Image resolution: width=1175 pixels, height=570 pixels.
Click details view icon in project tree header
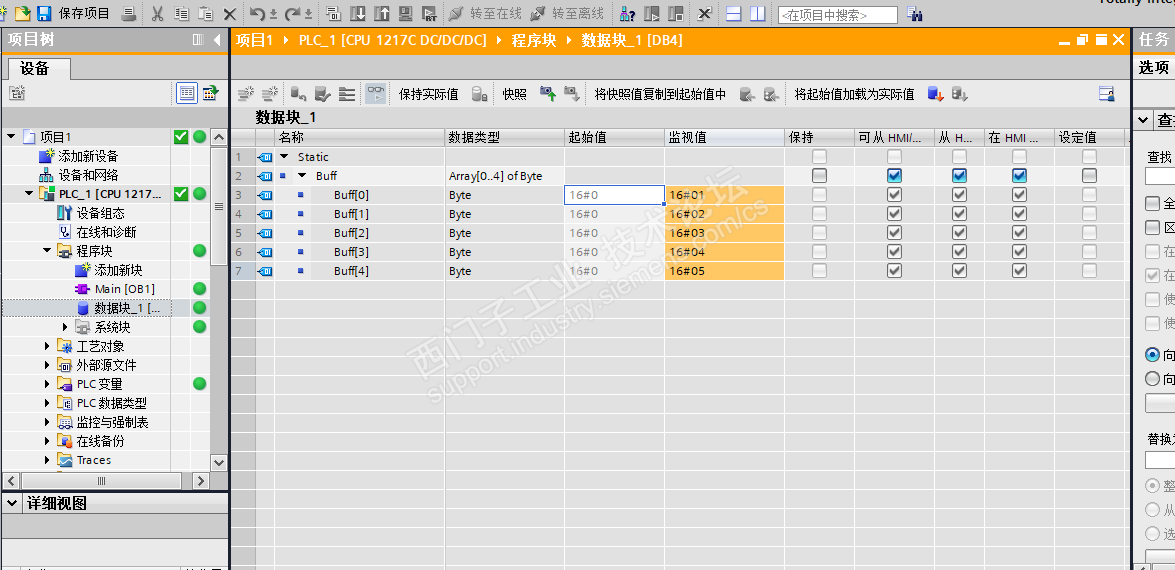point(187,93)
